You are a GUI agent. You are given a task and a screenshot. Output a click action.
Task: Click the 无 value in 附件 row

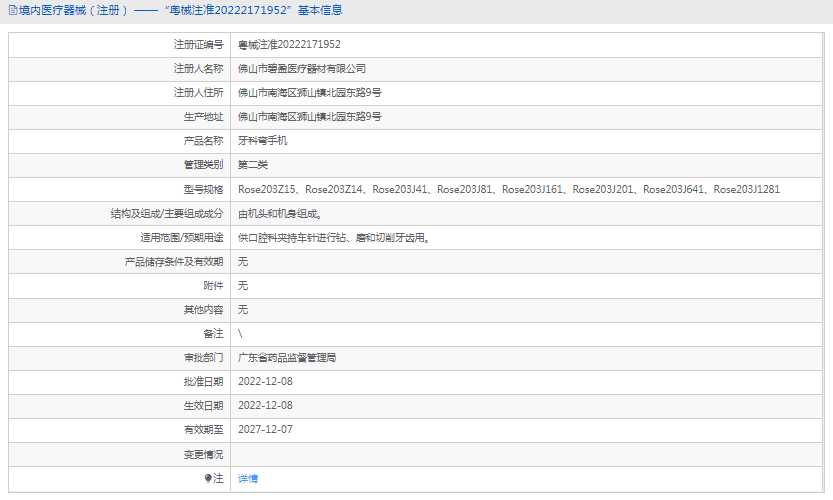pos(243,285)
